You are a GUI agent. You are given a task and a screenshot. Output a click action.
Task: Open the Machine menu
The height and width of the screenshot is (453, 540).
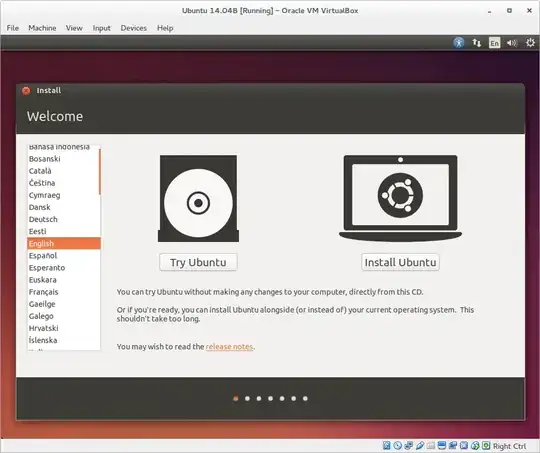point(42,28)
